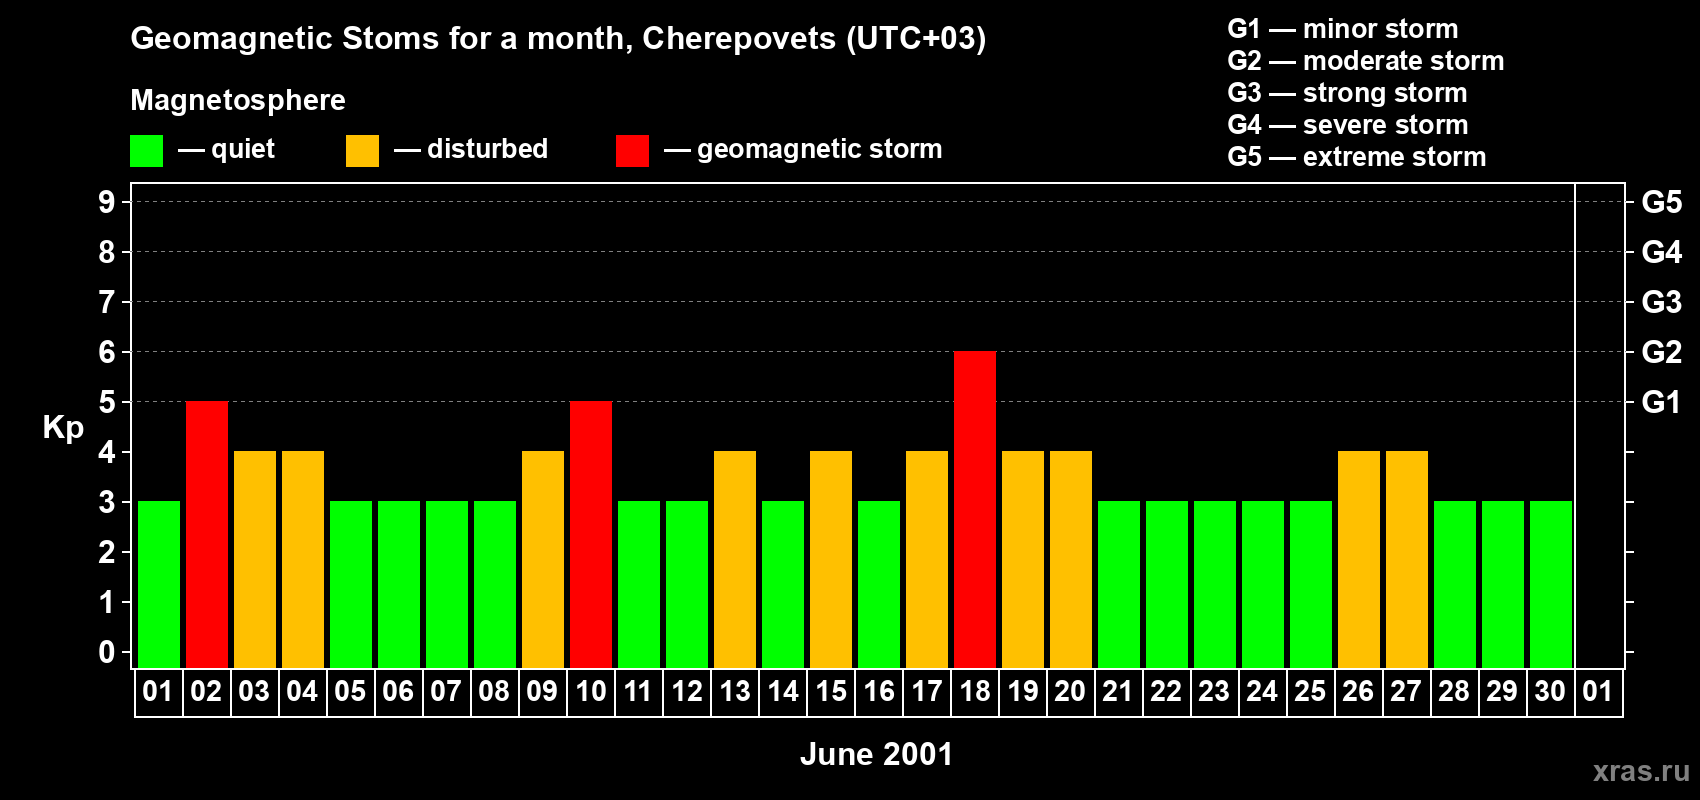The image size is (1700, 800).
Task: Click date label 06 on the axis
Action: 398,692
